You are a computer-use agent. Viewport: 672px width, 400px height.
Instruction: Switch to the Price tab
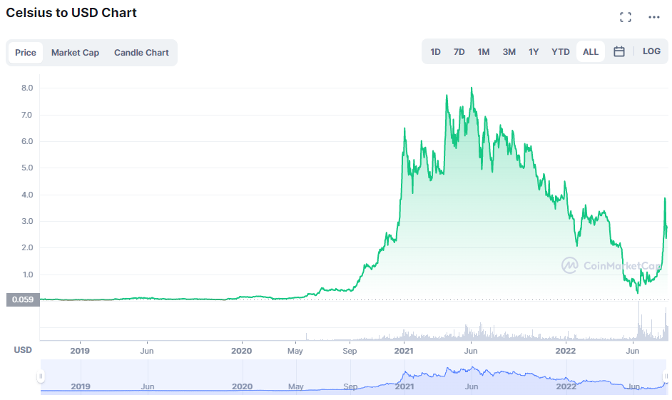coord(25,53)
